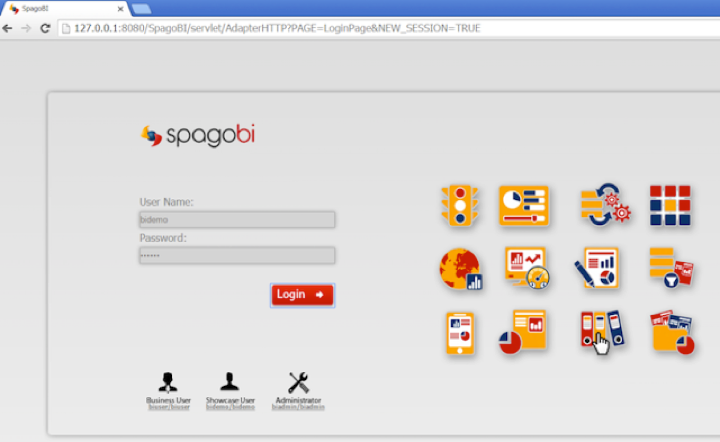Click the document with pie chart icon

point(524,332)
